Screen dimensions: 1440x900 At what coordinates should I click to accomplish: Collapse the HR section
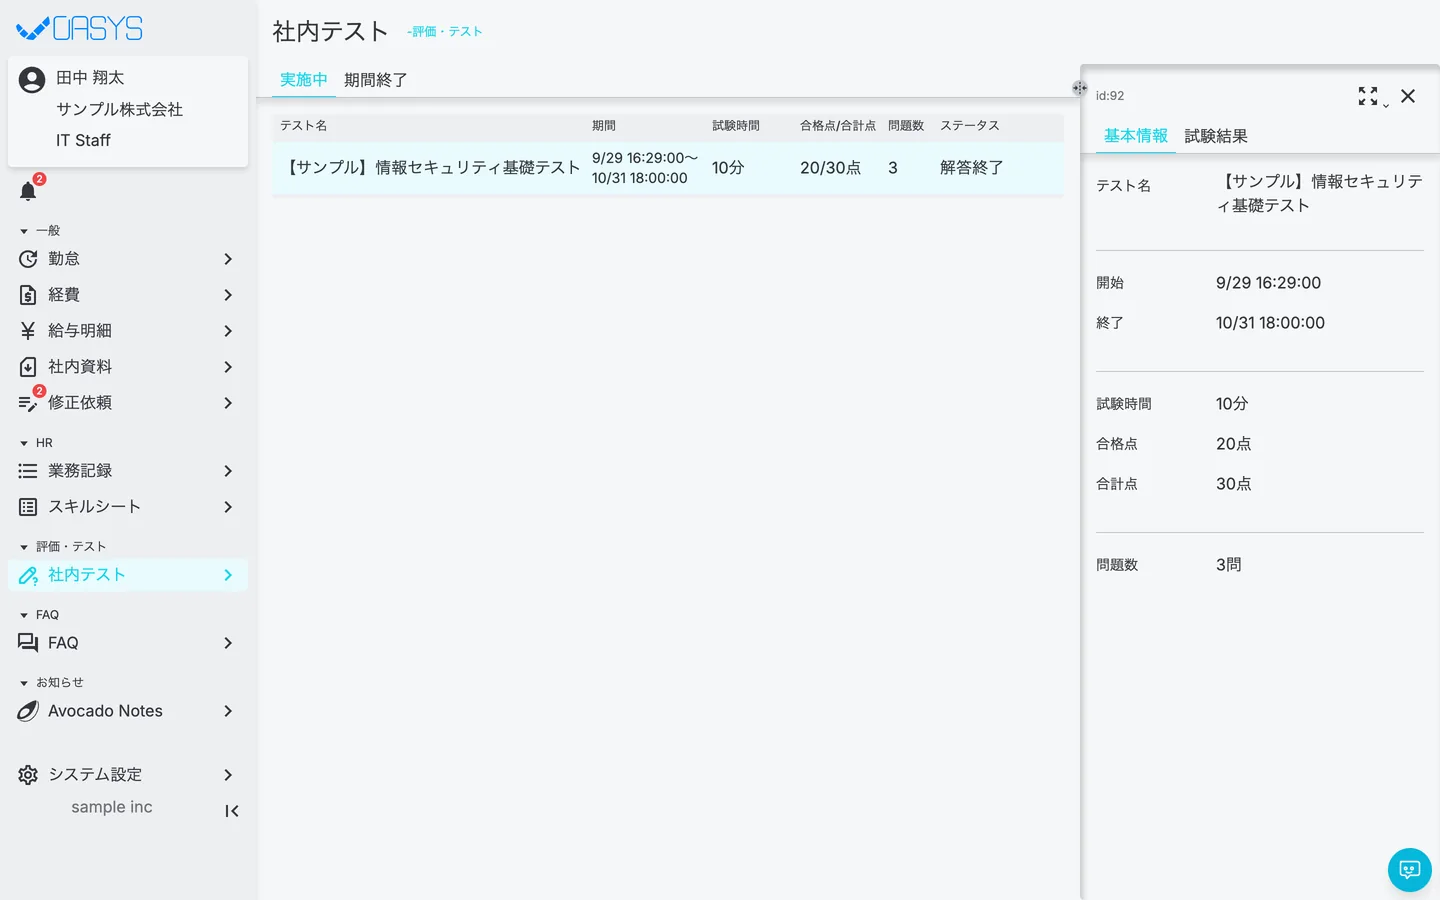pyautogui.click(x=36, y=443)
